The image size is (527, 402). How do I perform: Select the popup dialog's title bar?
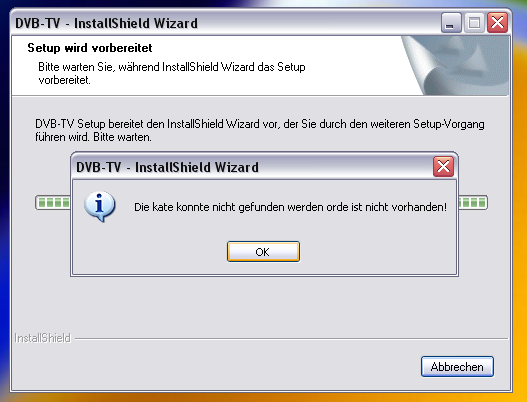pyautogui.click(x=252, y=167)
